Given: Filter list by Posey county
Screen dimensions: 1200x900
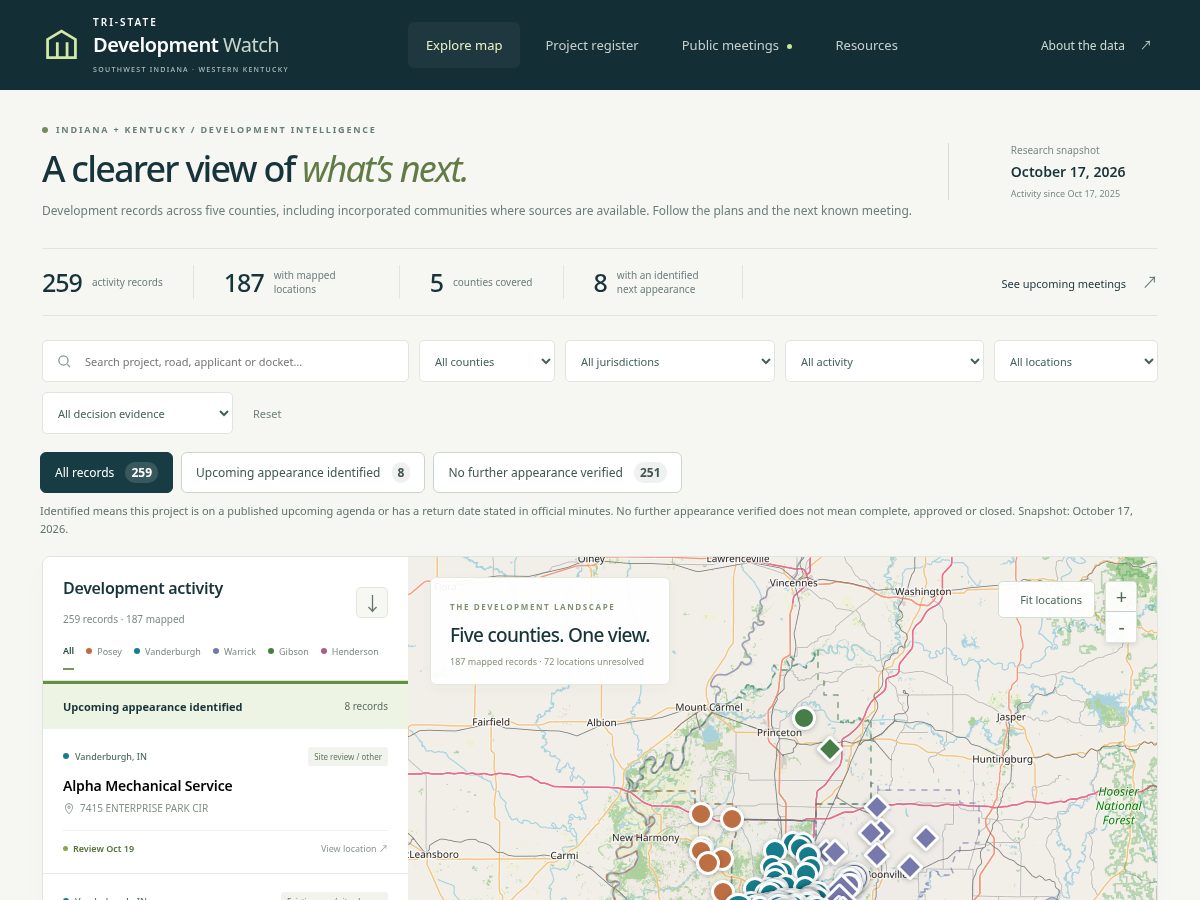Looking at the screenshot, I should coord(104,651).
